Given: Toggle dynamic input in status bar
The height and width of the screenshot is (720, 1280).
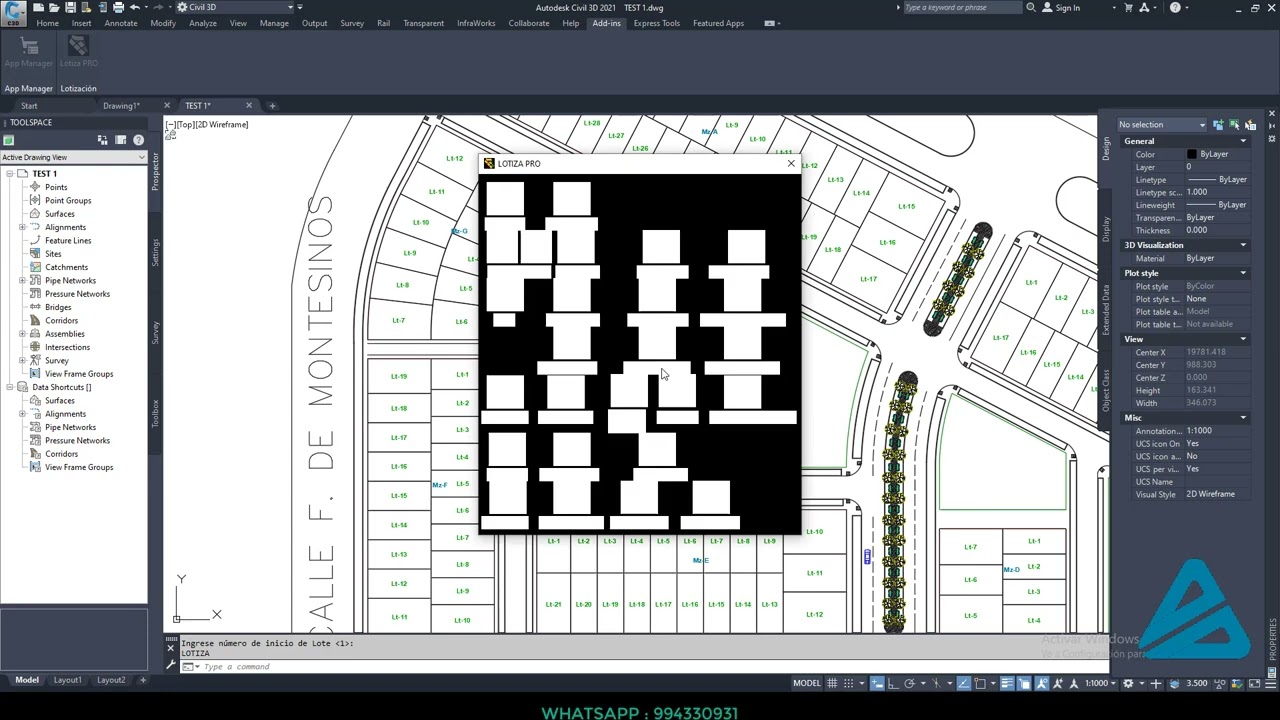Looking at the screenshot, I should tap(877, 683).
